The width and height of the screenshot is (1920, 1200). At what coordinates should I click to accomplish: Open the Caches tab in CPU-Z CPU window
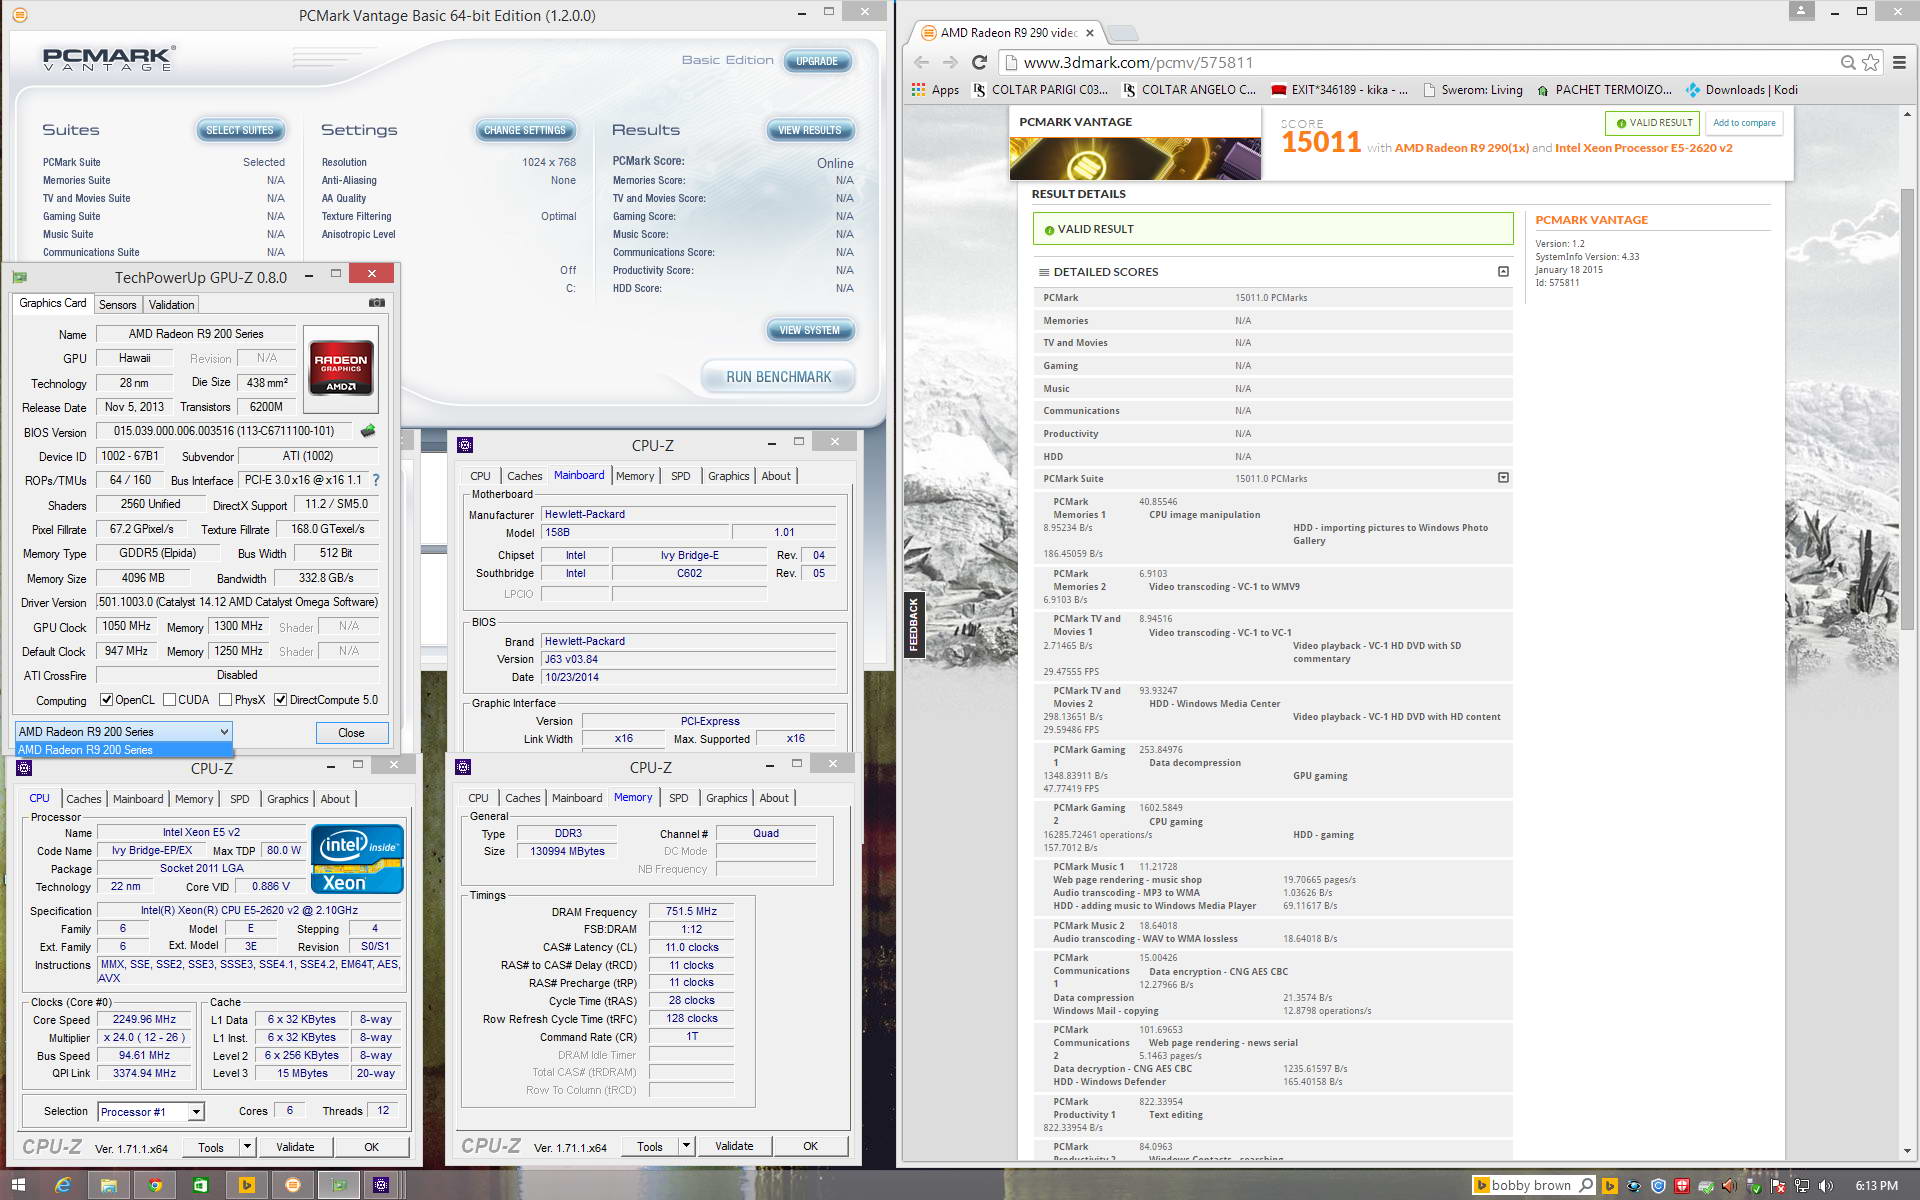[x=84, y=799]
